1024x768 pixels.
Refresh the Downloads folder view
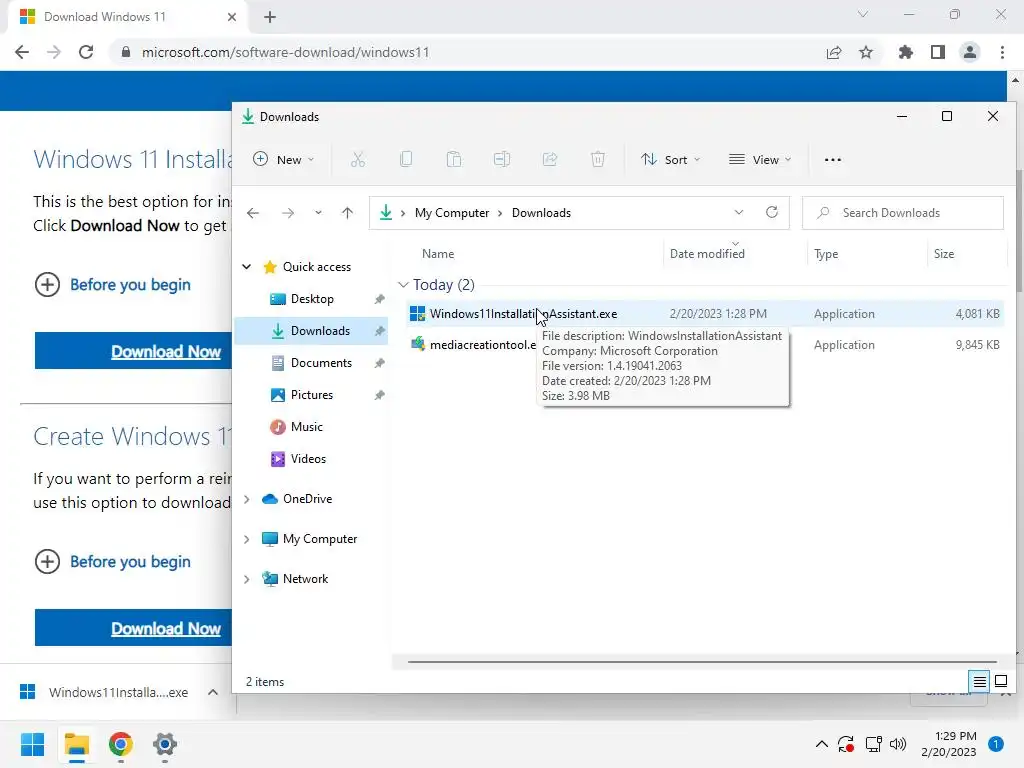pos(772,212)
